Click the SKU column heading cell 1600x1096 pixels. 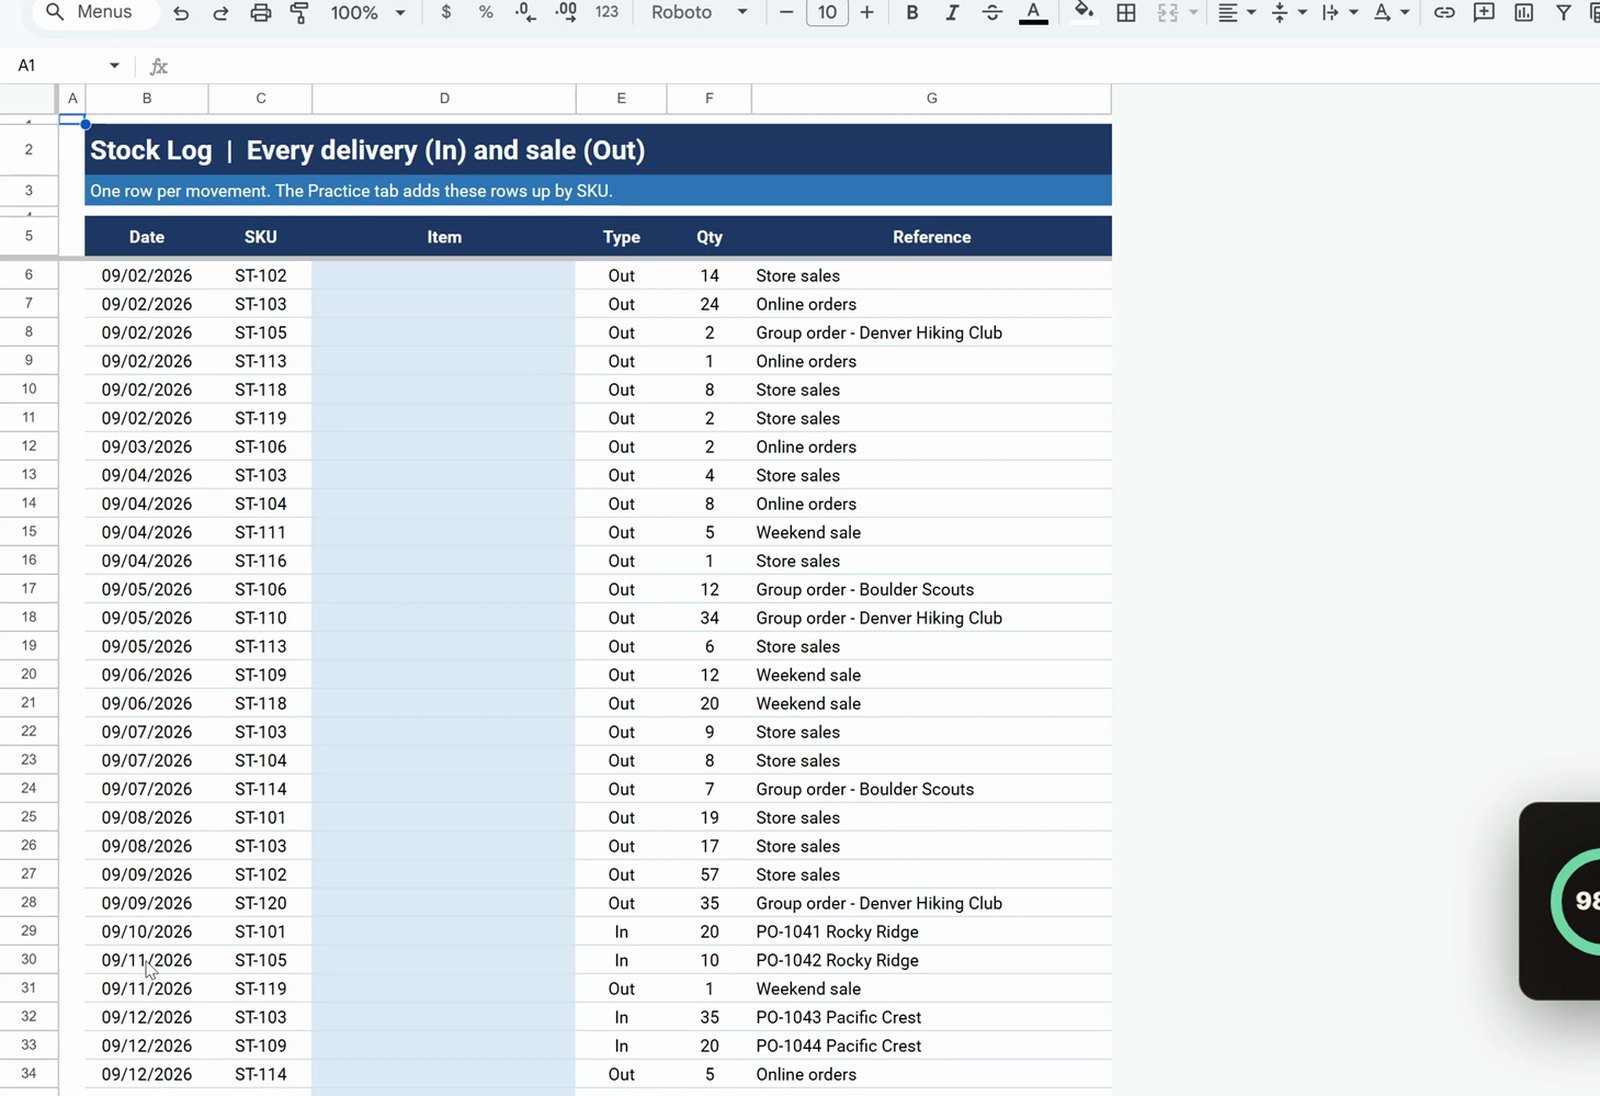pos(260,237)
